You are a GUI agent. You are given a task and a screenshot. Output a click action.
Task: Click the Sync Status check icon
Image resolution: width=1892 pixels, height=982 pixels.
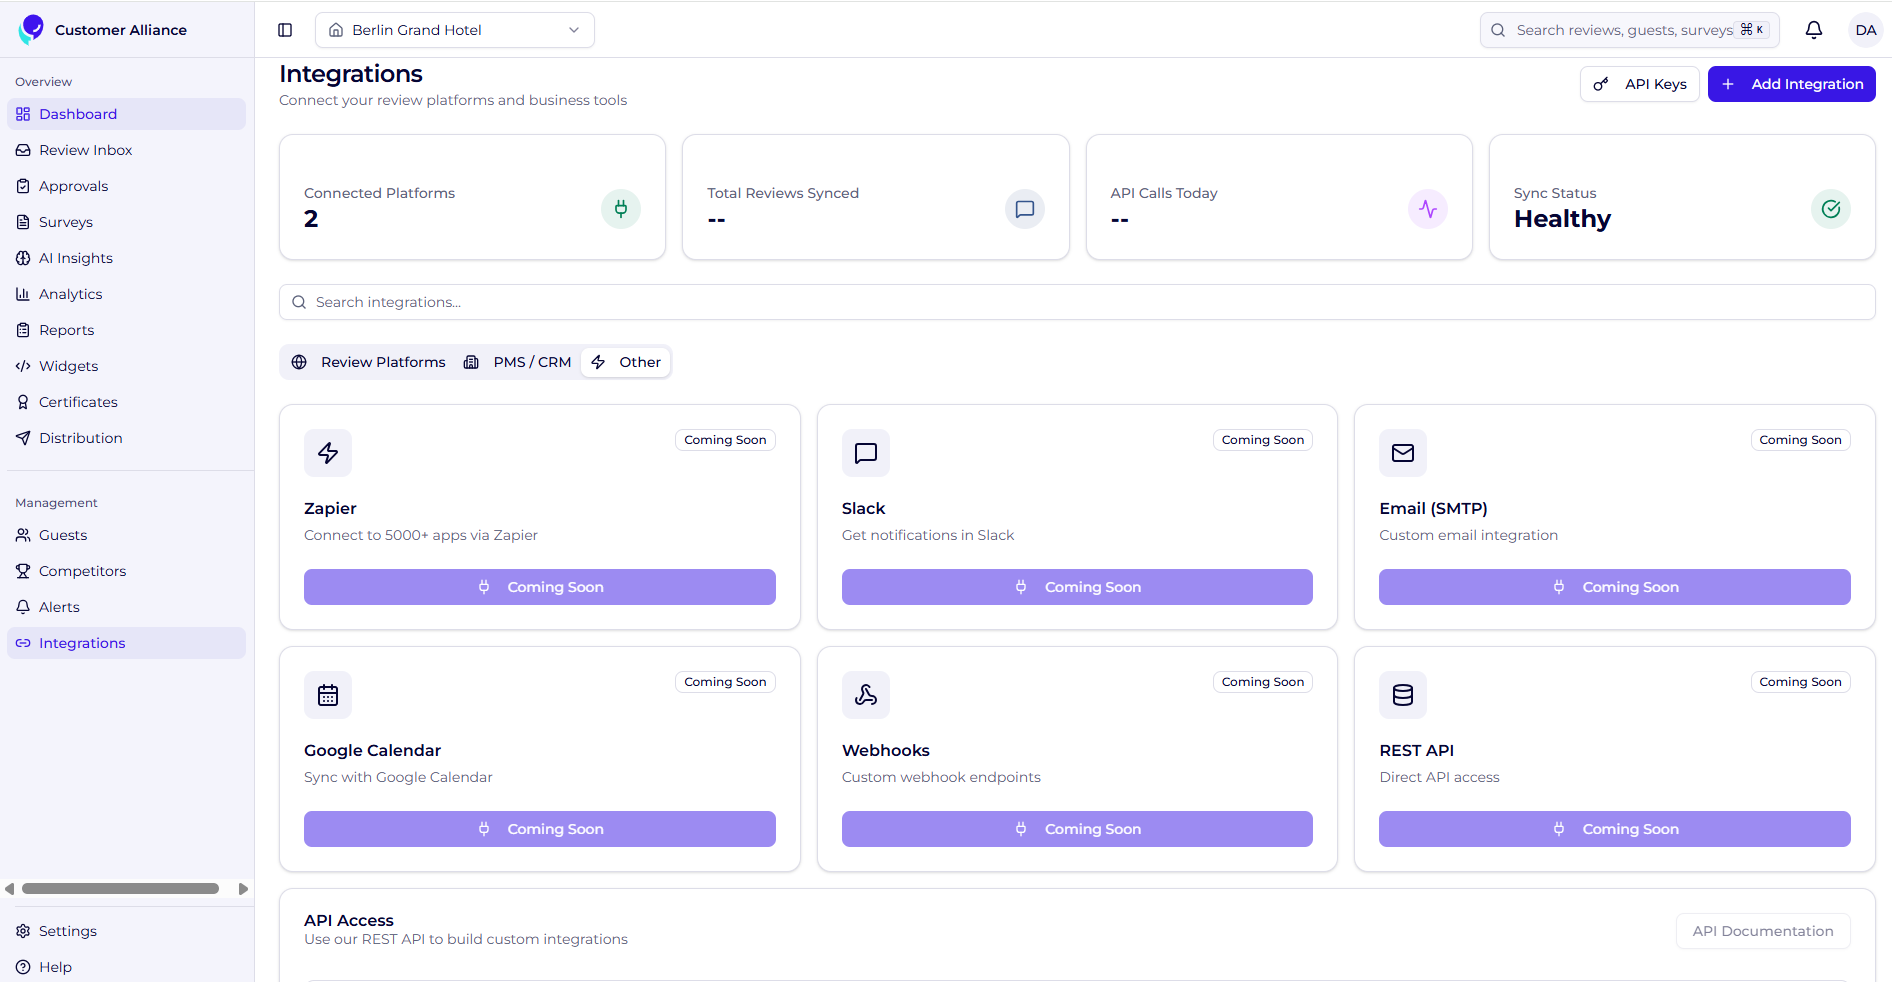pos(1831,209)
